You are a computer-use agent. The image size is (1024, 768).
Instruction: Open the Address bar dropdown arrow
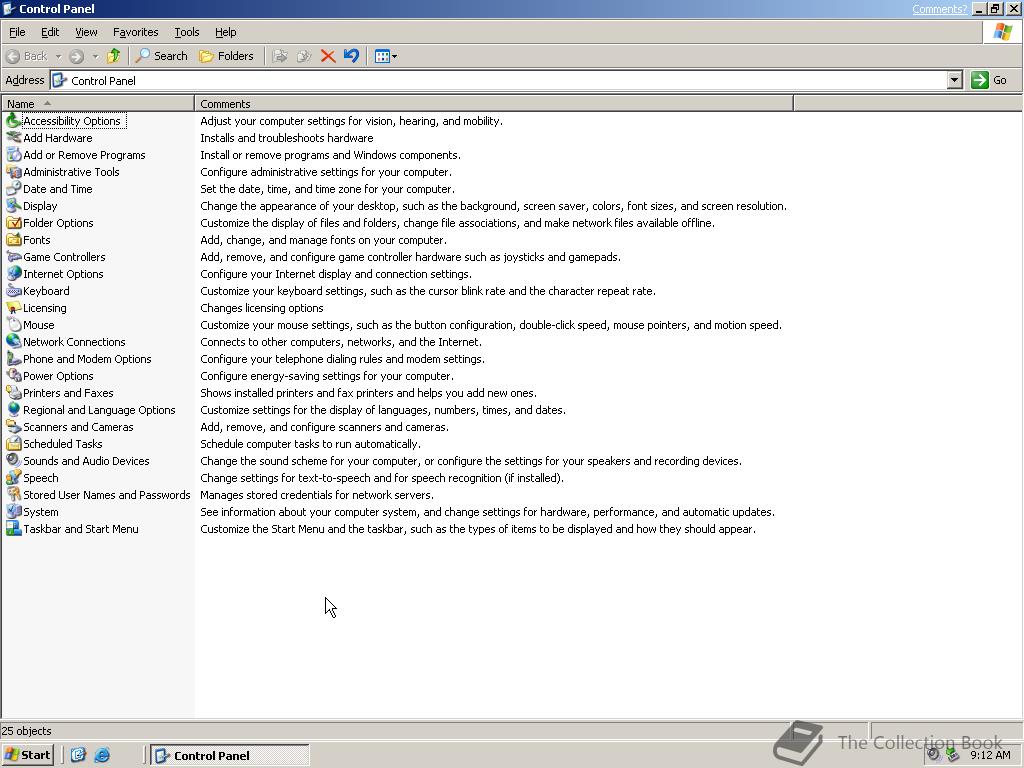click(x=955, y=80)
